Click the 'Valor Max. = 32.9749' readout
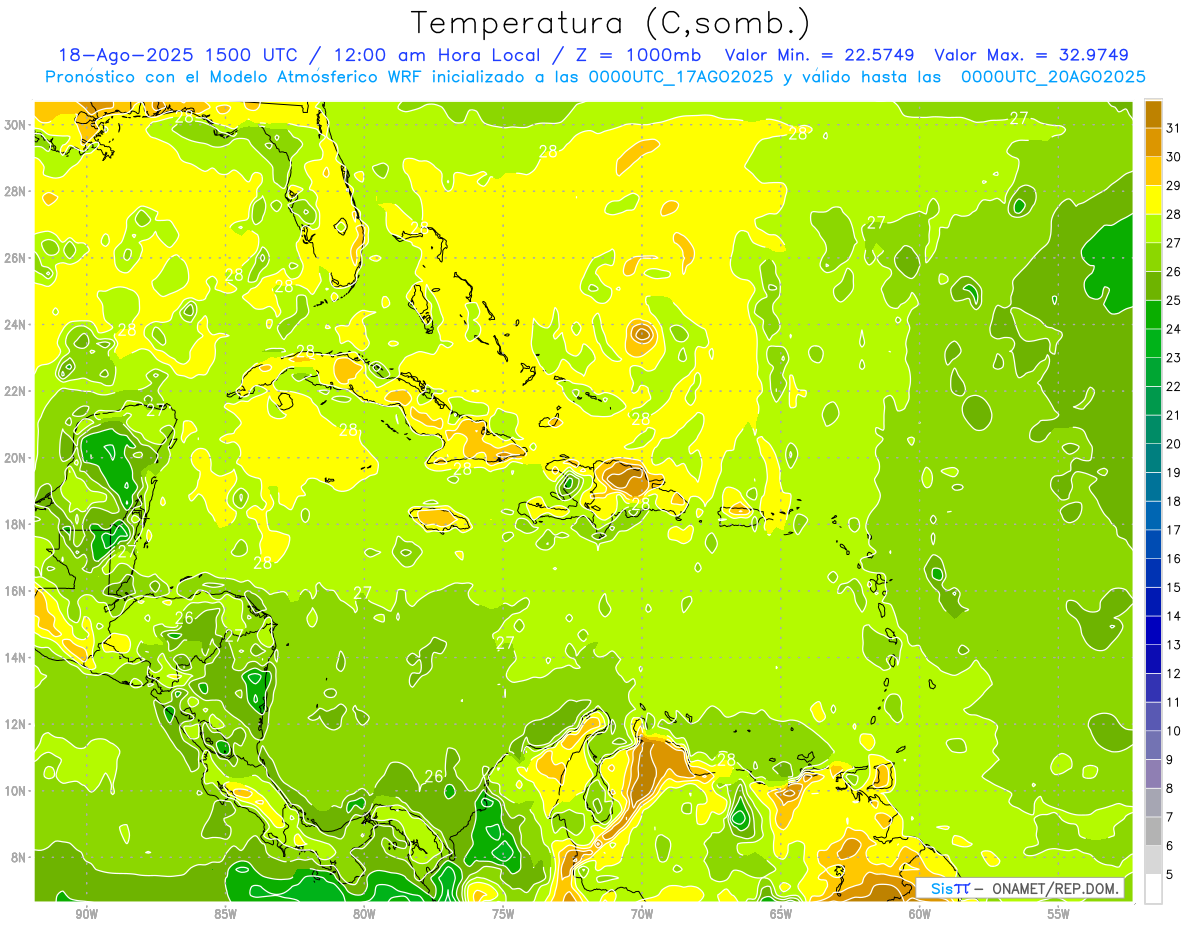The height and width of the screenshot is (927, 1200). [x=1032, y=55]
